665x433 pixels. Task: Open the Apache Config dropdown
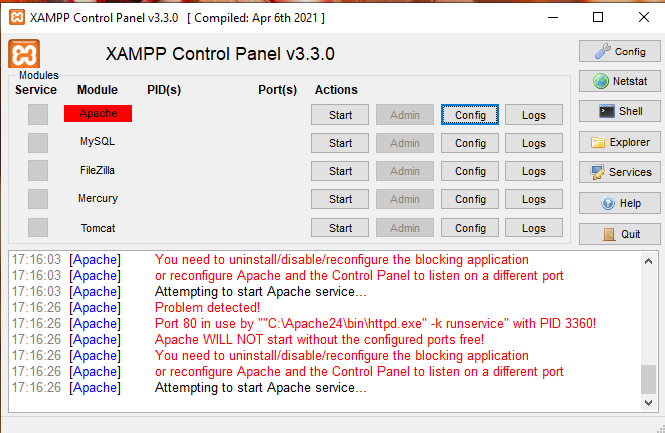pyautogui.click(x=470, y=115)
